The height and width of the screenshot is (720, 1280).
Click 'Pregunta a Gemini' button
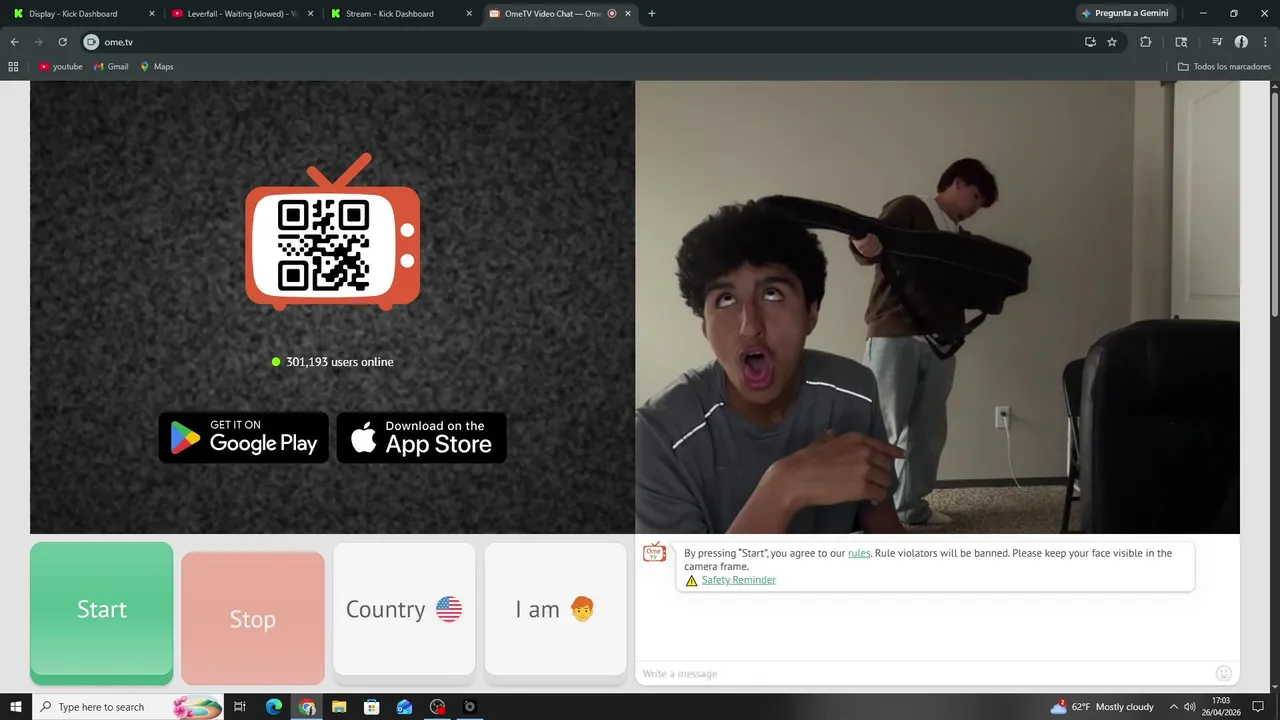click(1125, 14)
